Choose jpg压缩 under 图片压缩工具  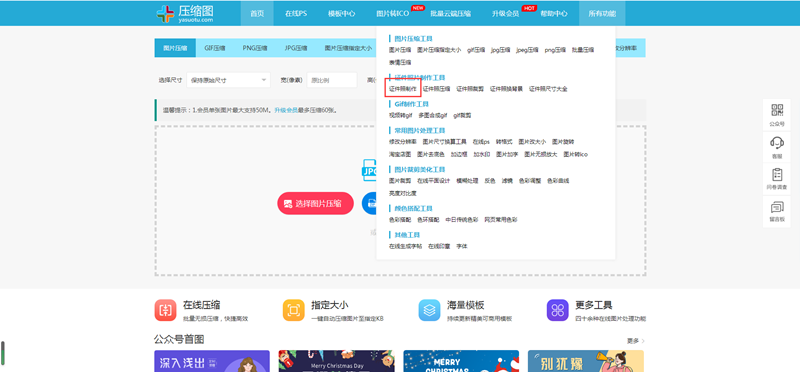pyautogui.click(x=501, y=50)
